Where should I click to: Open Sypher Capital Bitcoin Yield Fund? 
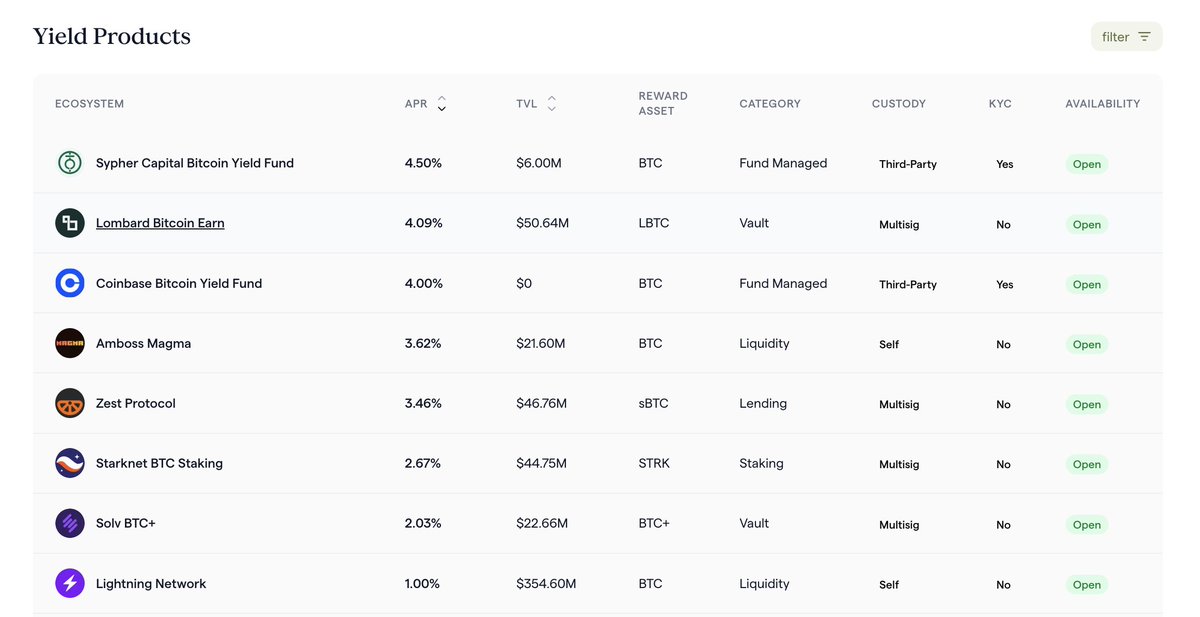tap(195, 163)
